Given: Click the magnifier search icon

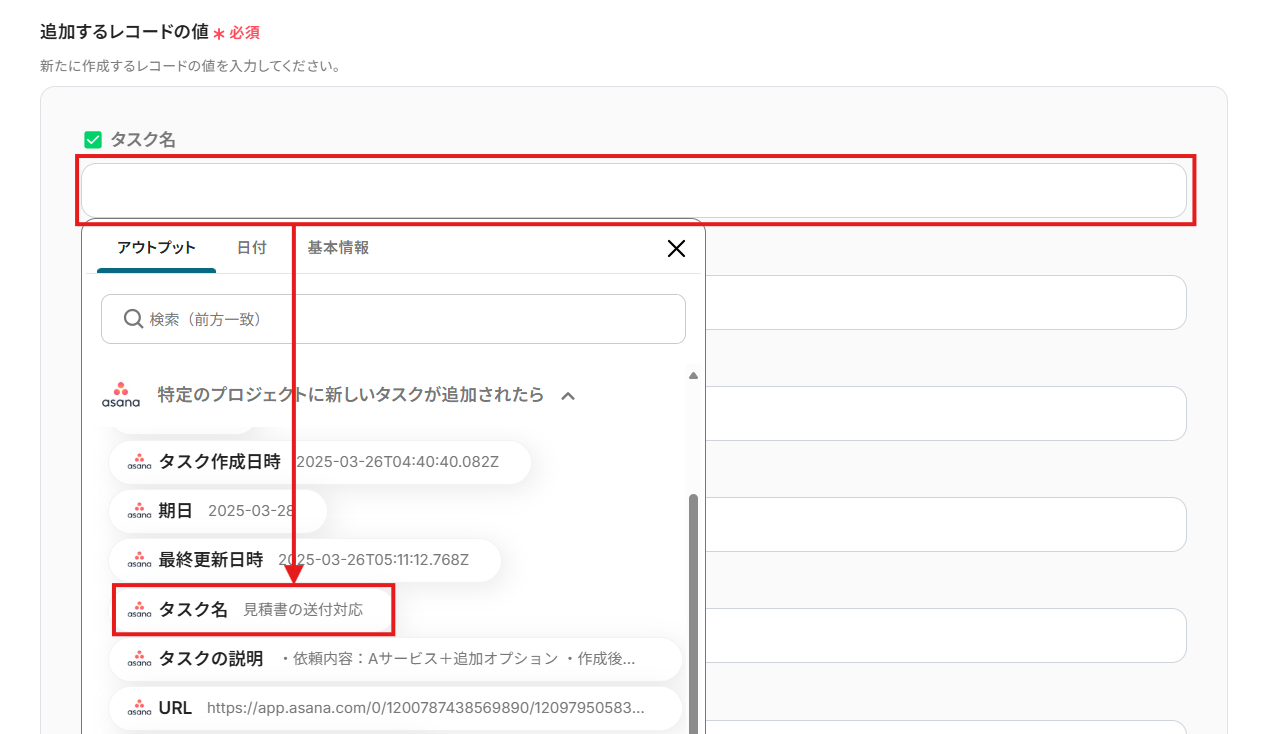Looking at the screenshot, I should pos(133,318).
